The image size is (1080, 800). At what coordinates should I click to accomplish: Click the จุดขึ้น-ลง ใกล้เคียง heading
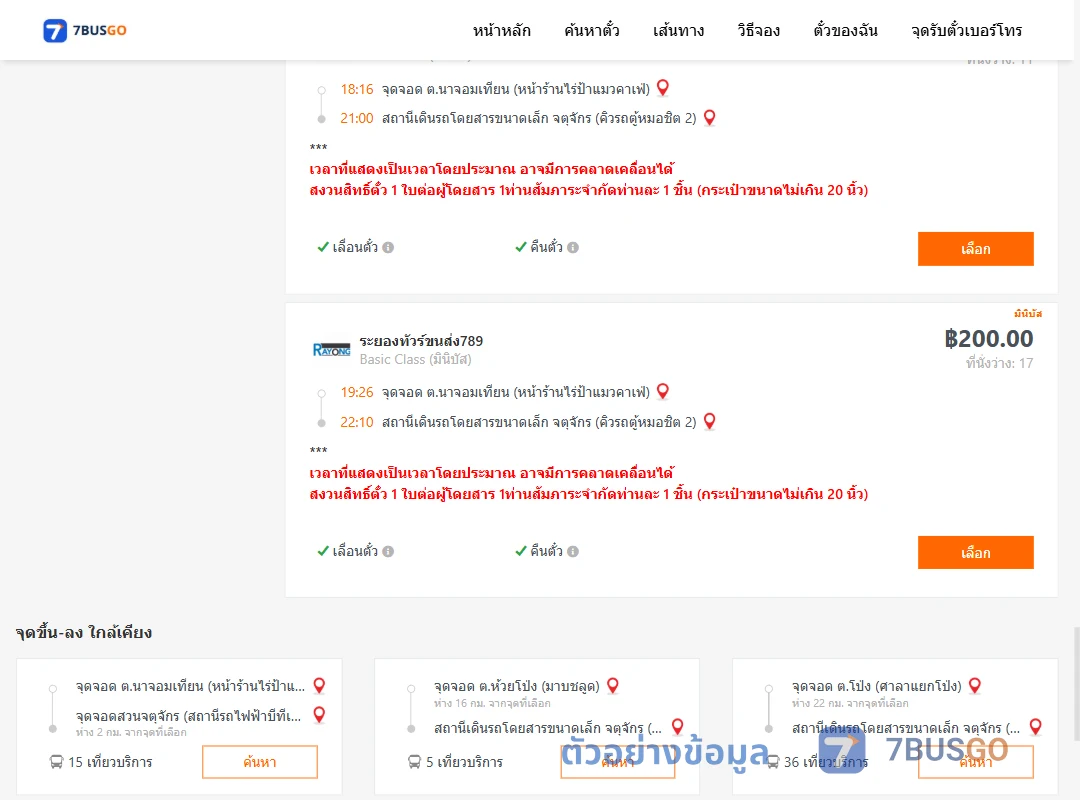click(84, 632)
